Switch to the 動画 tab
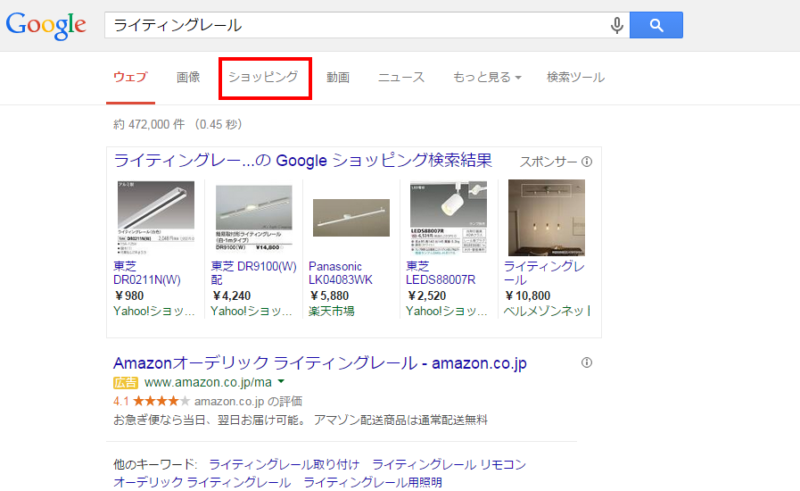Image resolution: width=800 pixels, height=491 pixels. click(x=338, y=78)
